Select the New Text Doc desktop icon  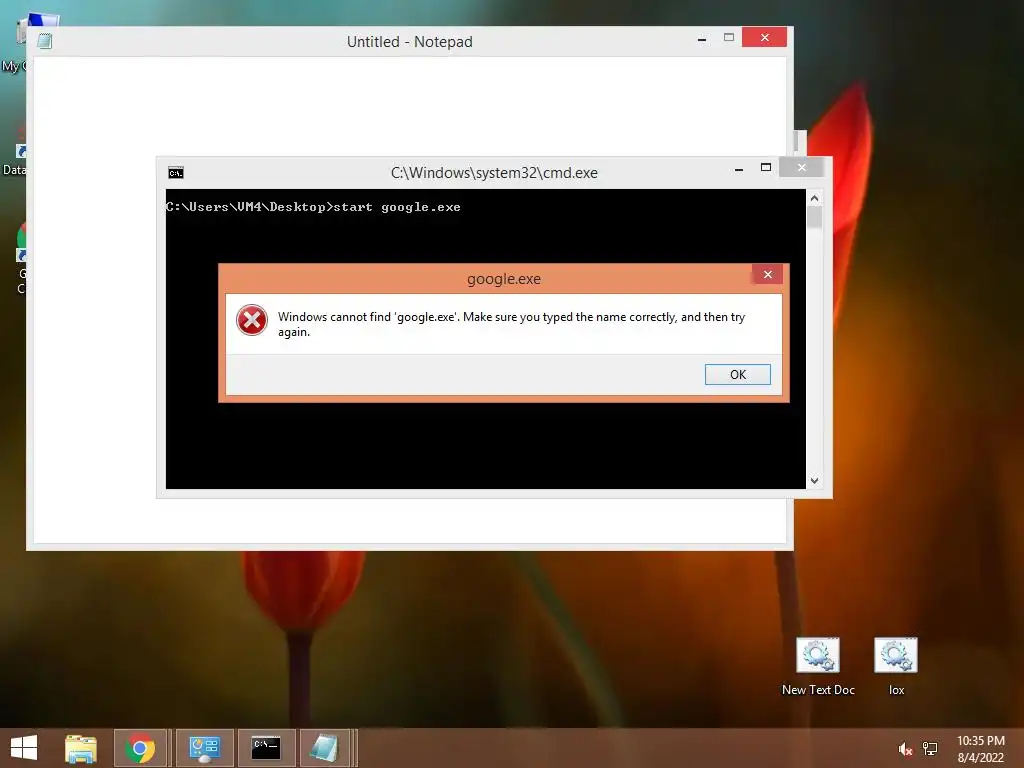(818, 667)
